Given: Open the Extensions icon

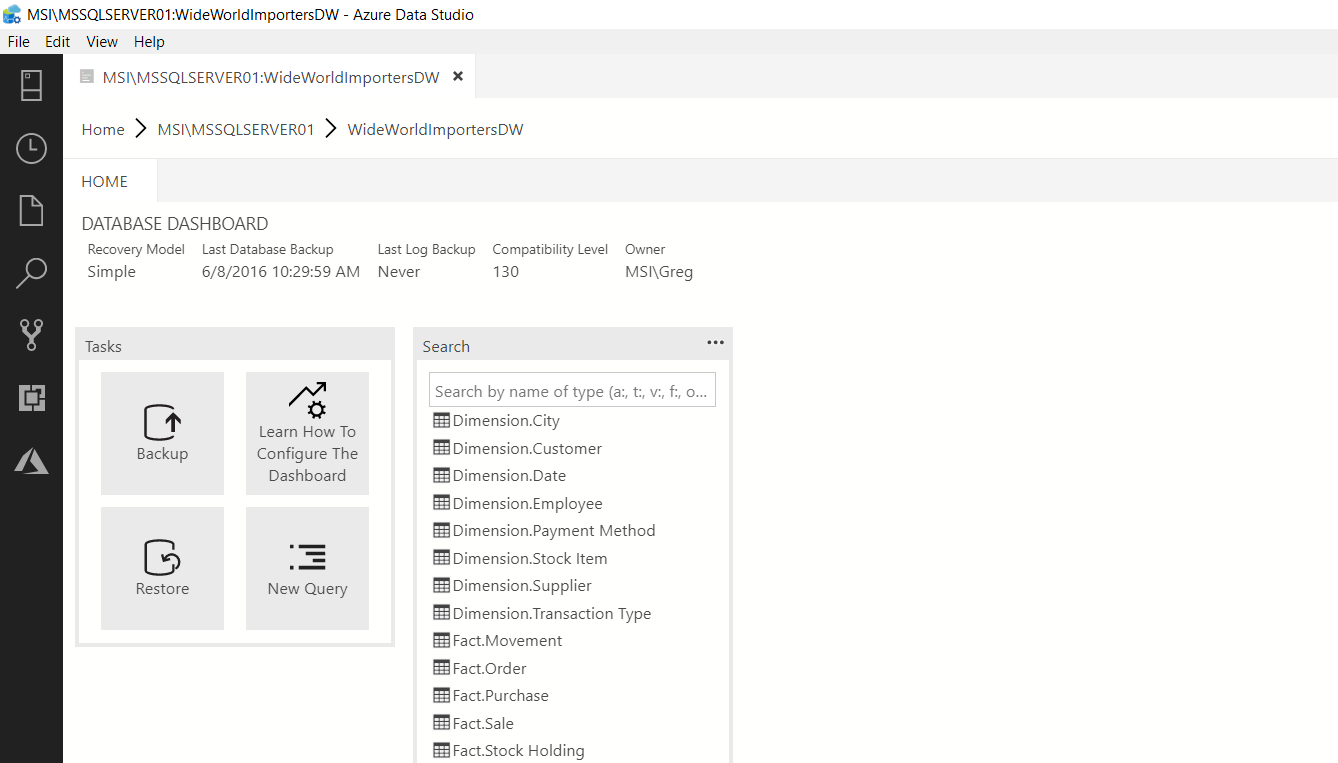Looking at the screenshot, I should coord(31,398).
